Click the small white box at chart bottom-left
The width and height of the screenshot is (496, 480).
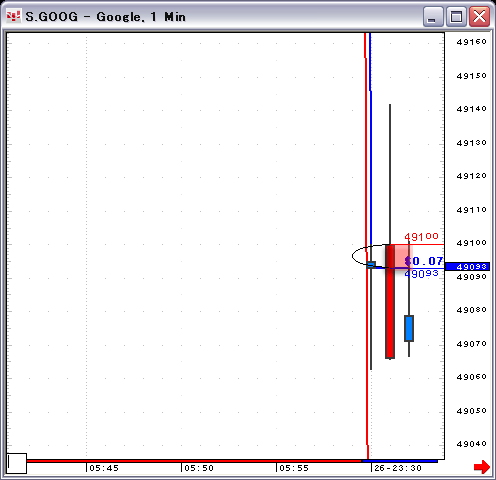coord(17,463)
